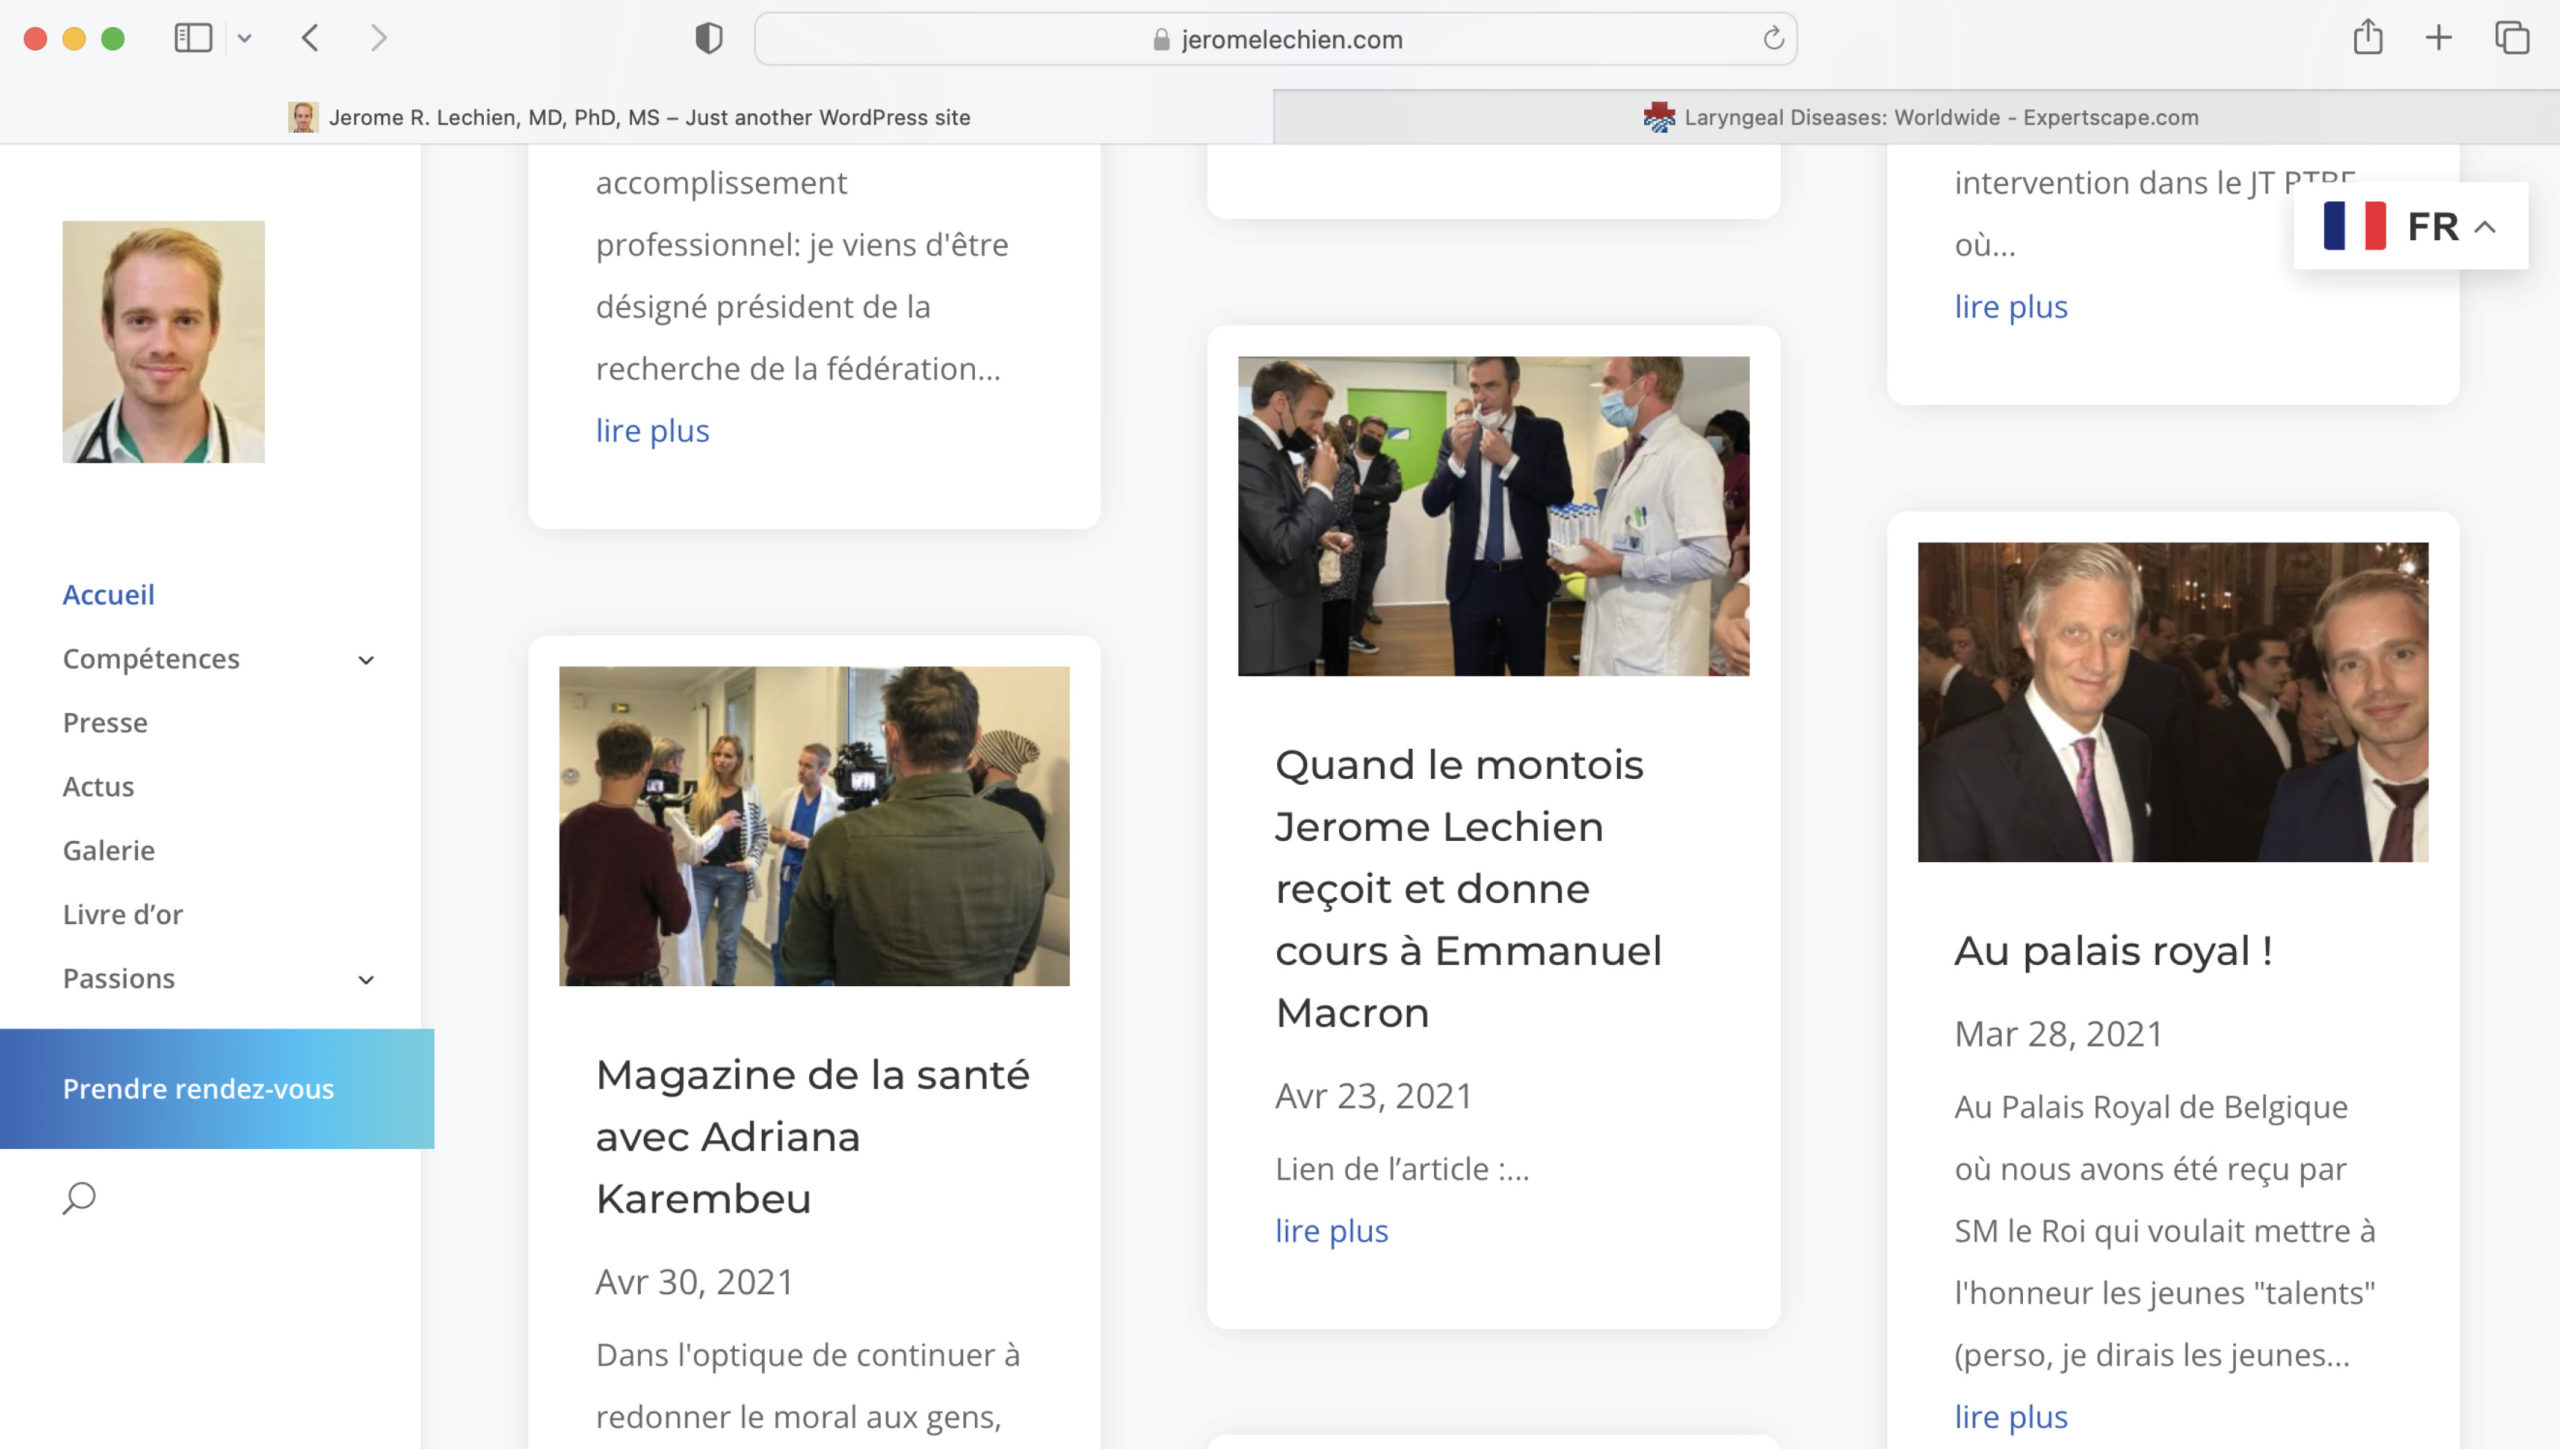Viewport: 2560px width, 1449px height.
Task: Open the sidebar options dropdown arrow
Action: pyautogui.click(x=245, y=39)
